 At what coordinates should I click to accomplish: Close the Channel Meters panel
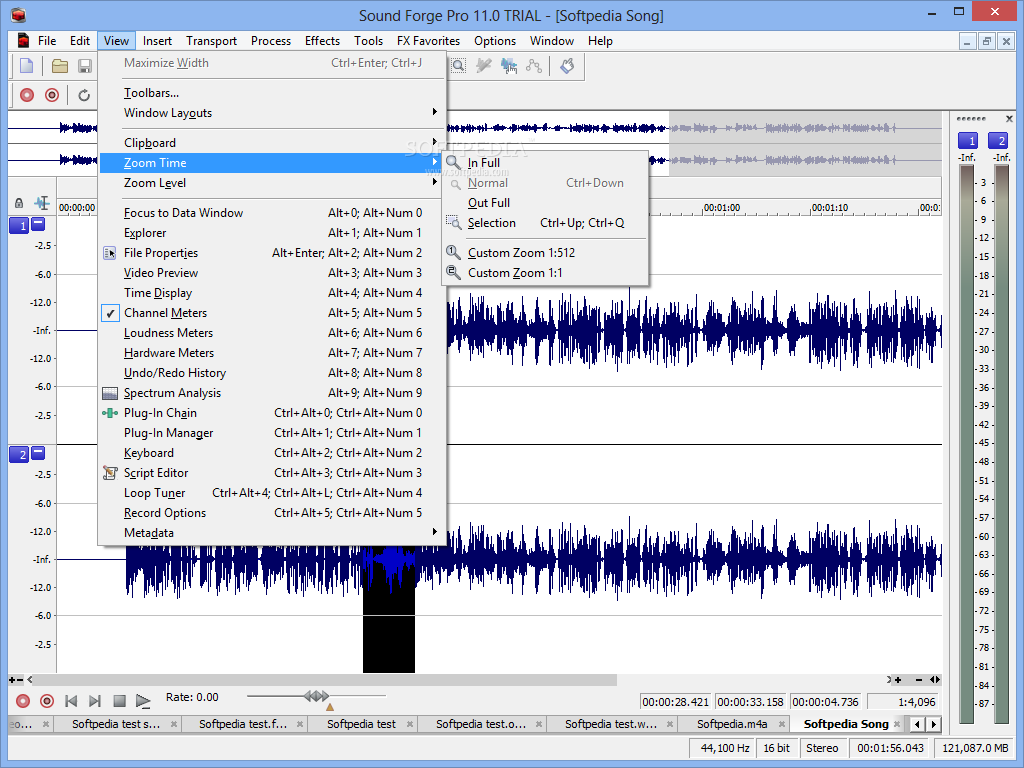(1009, 119)
